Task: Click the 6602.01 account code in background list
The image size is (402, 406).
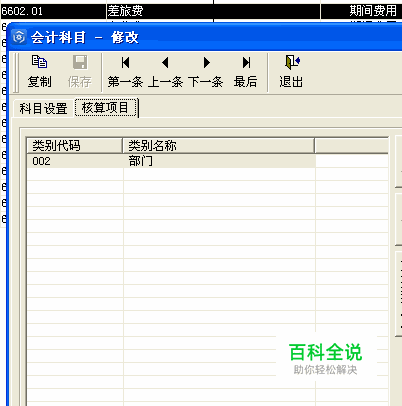Action: coord(53,11)
